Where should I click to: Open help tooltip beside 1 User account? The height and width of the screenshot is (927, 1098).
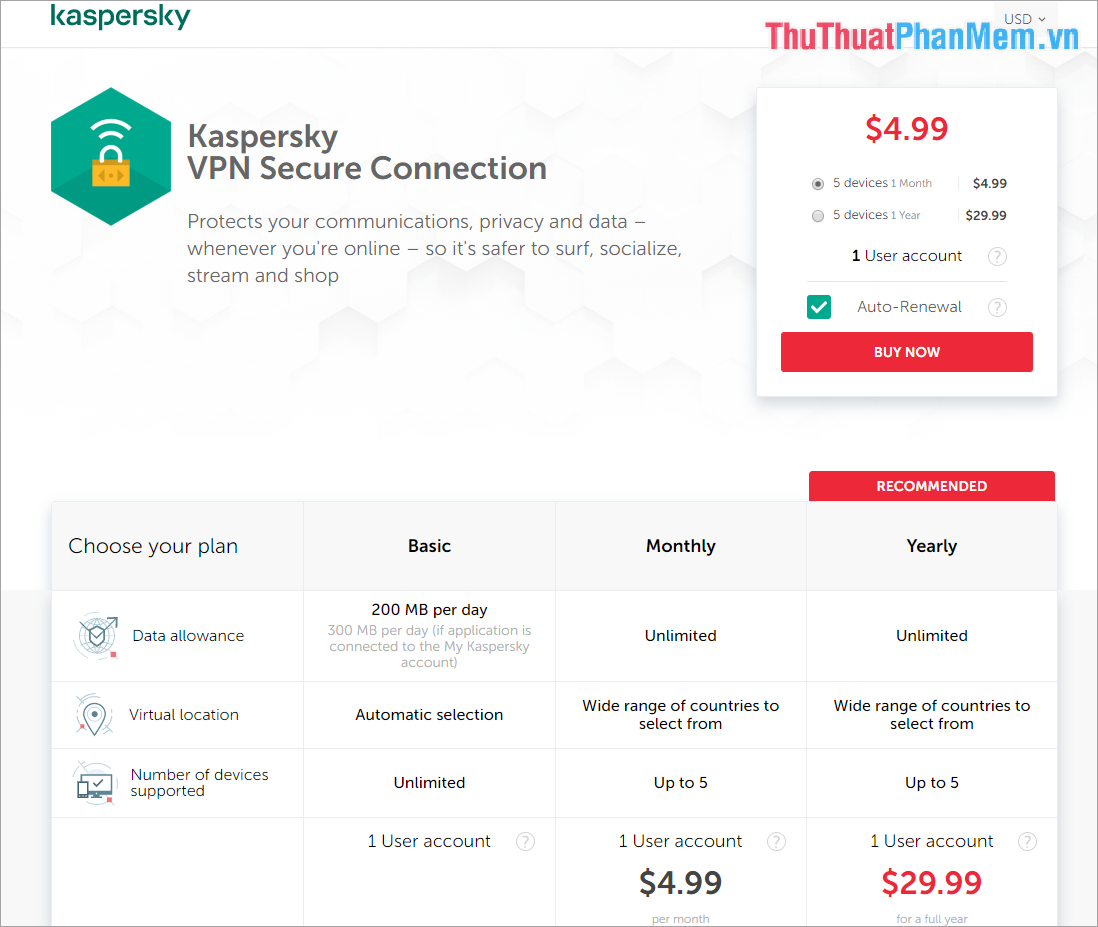point(997,256)
